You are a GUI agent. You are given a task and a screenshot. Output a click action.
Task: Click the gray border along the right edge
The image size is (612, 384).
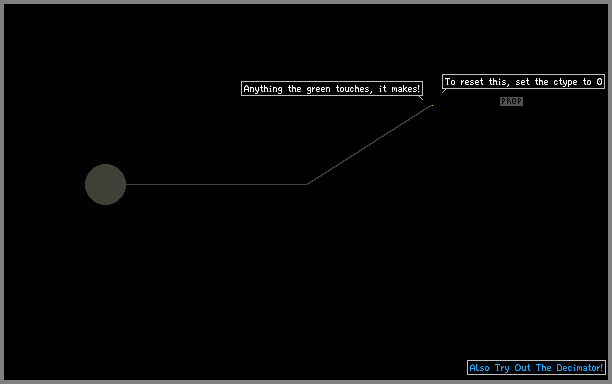tap(610, 192)
